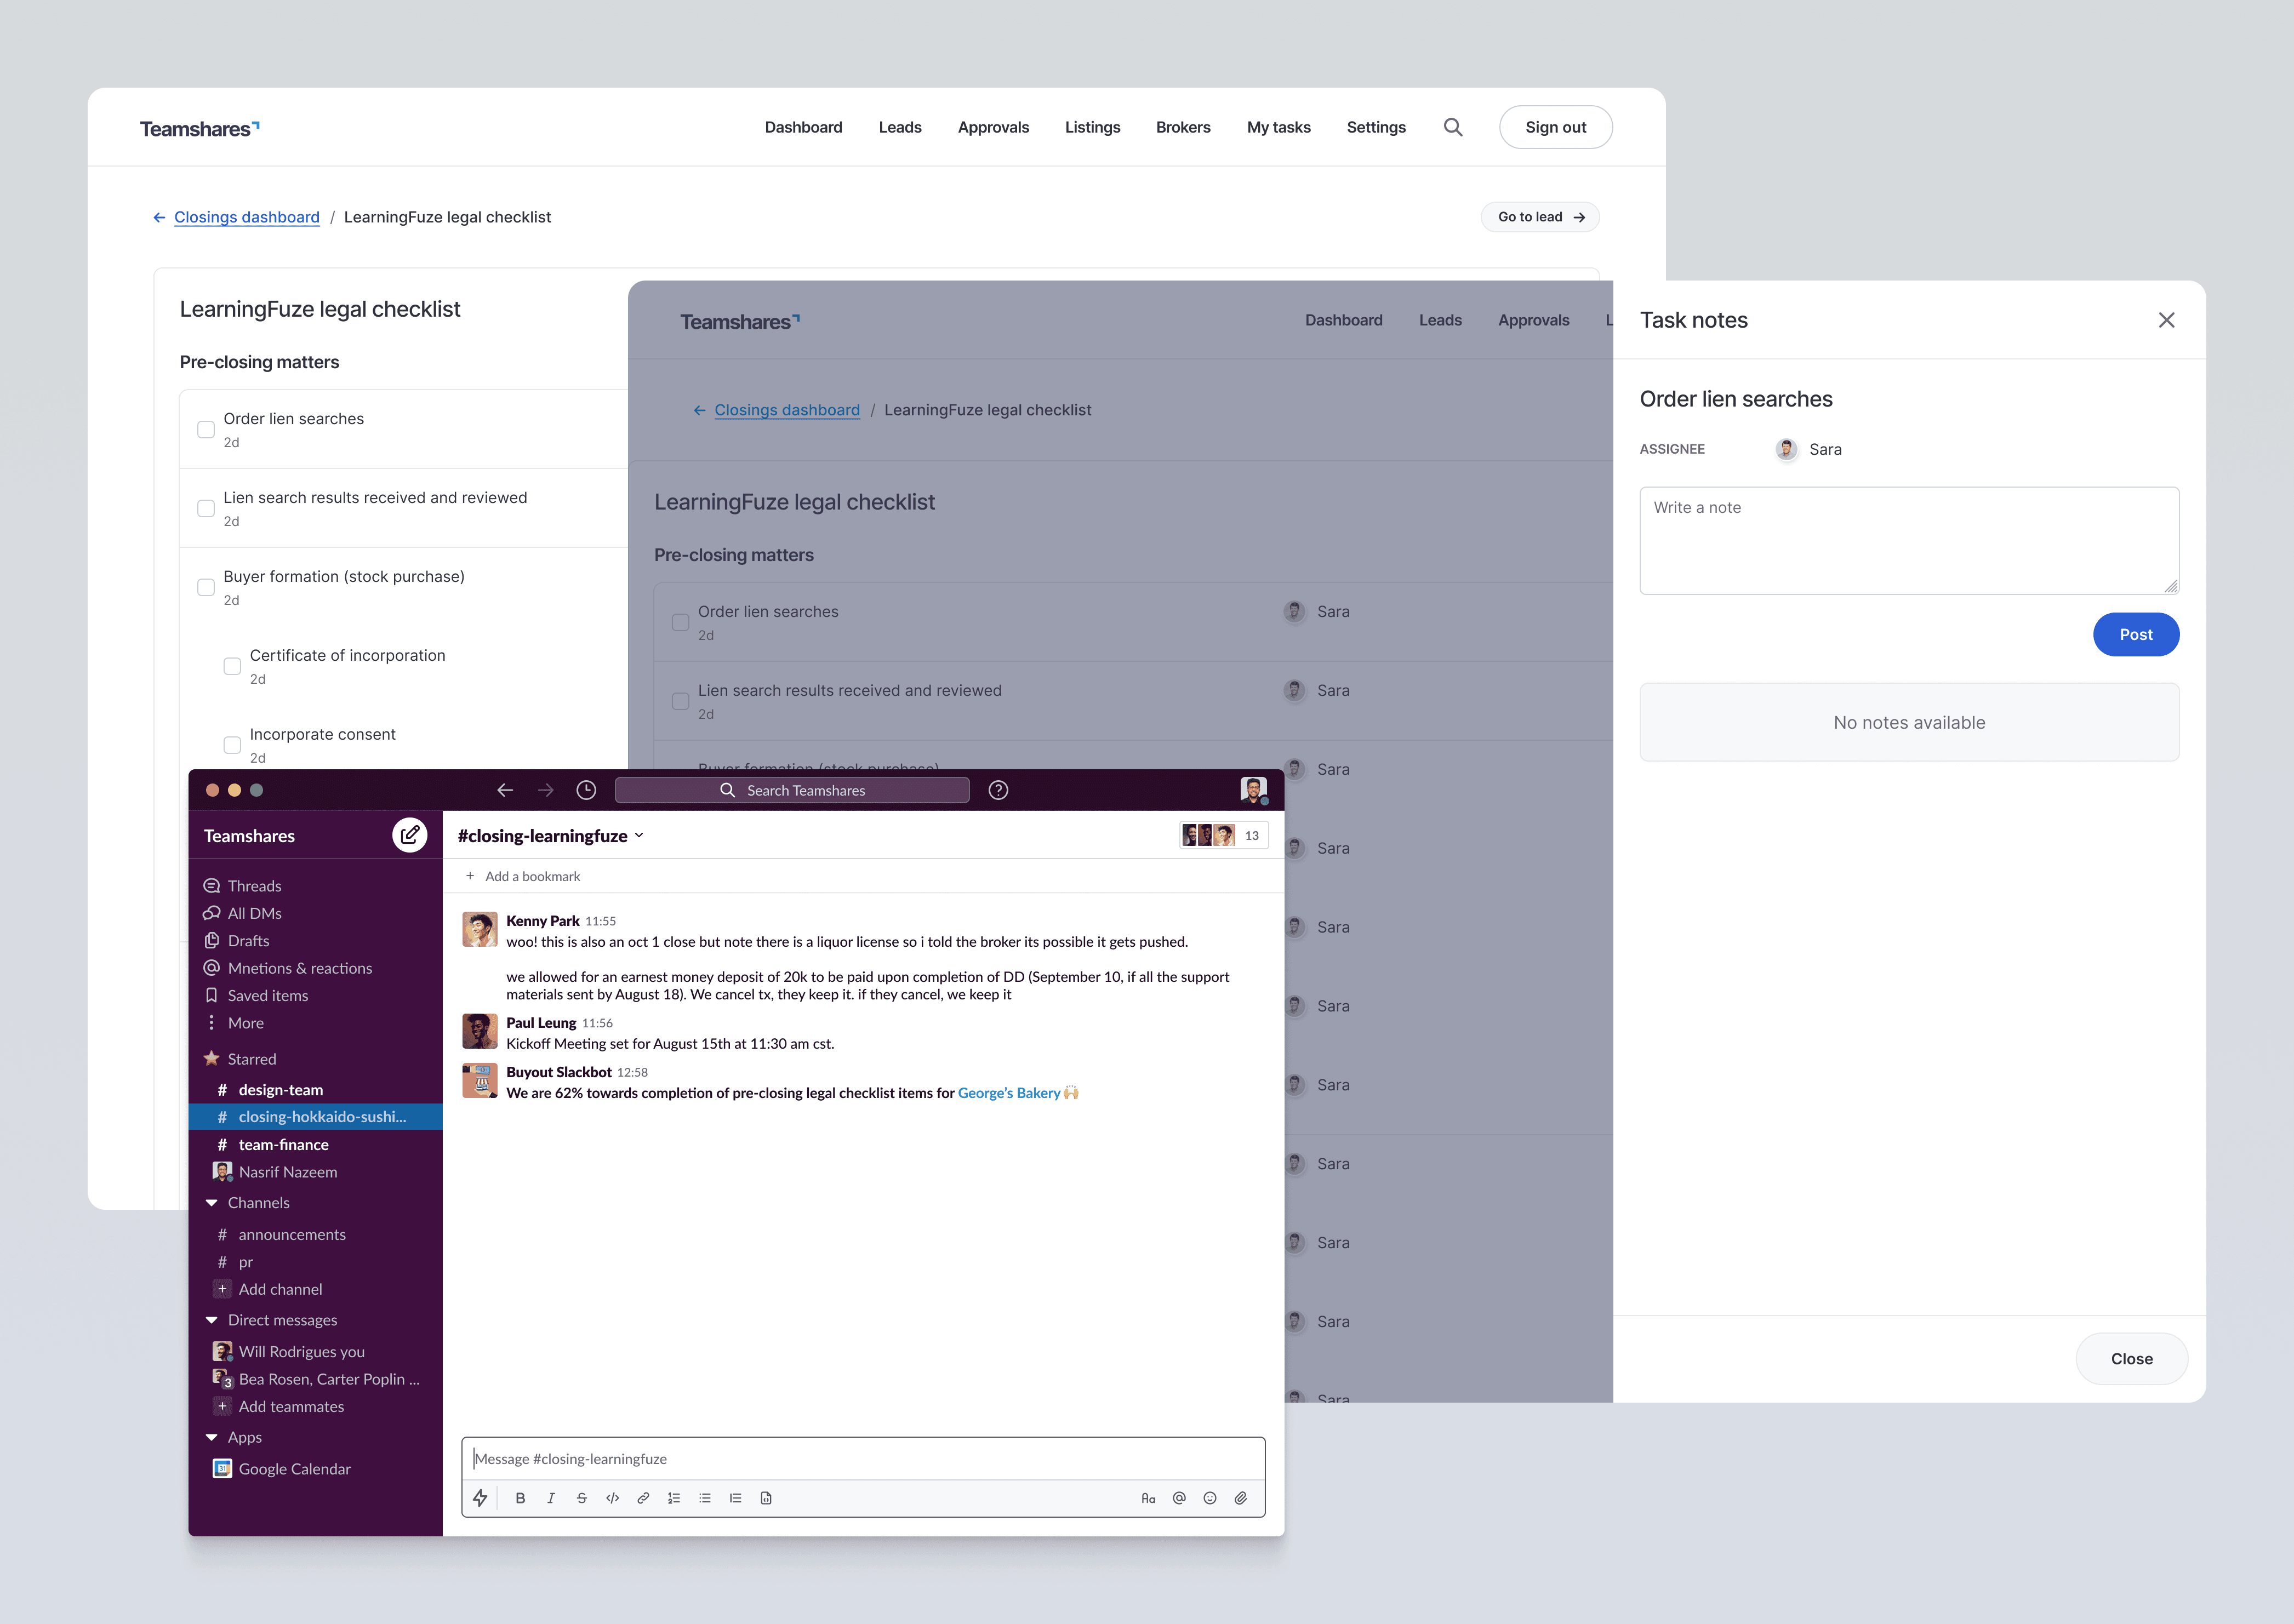Insert a link using the link icon
2294x1624 pixels.
pos(643,1498)
